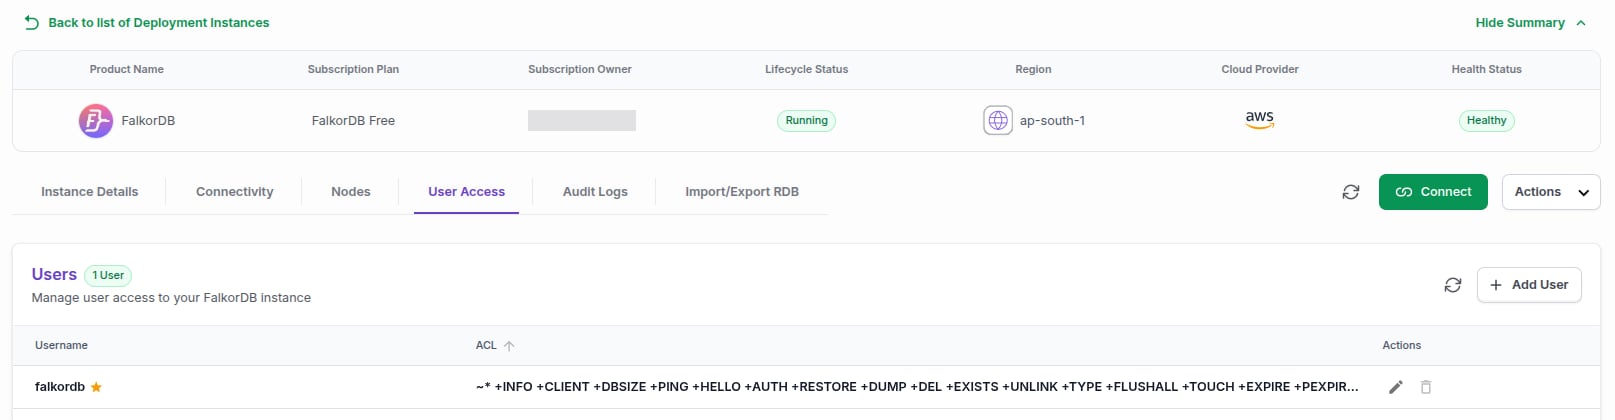Switch to the Connectivity tab

pos(235,192)
